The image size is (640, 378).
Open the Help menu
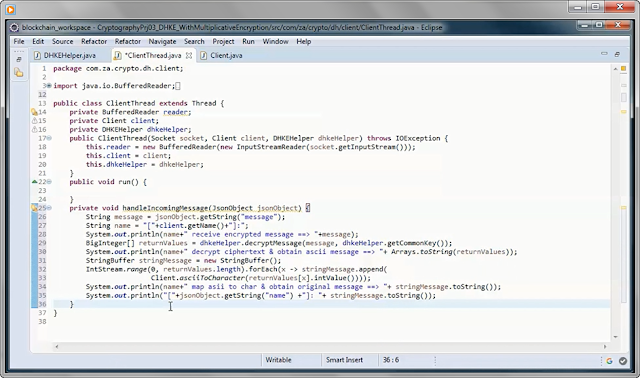coord(304,41)
